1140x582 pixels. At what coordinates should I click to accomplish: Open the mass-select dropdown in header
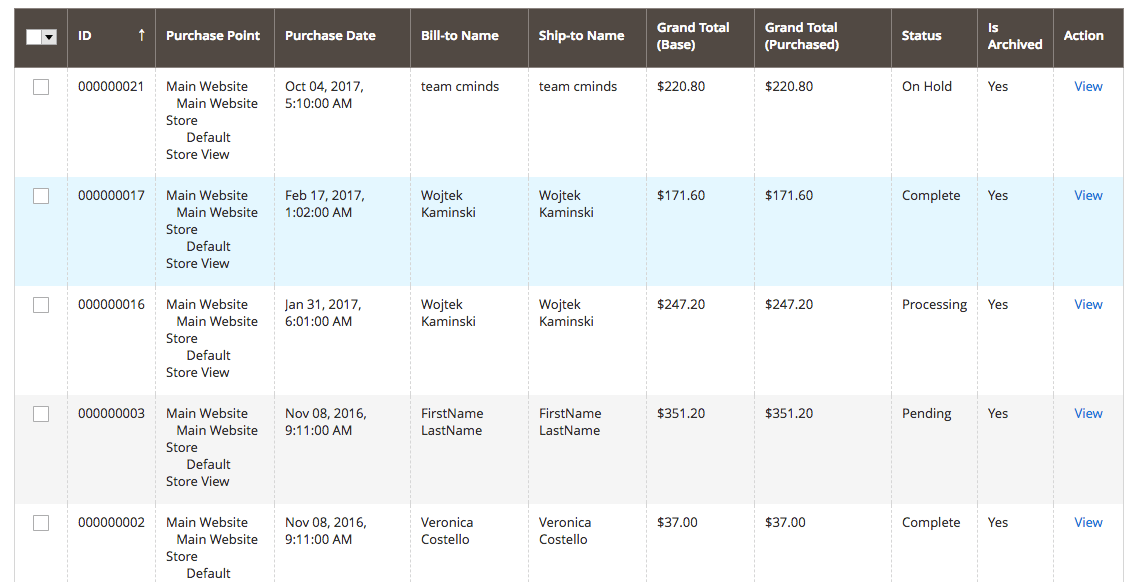point(49,36)
